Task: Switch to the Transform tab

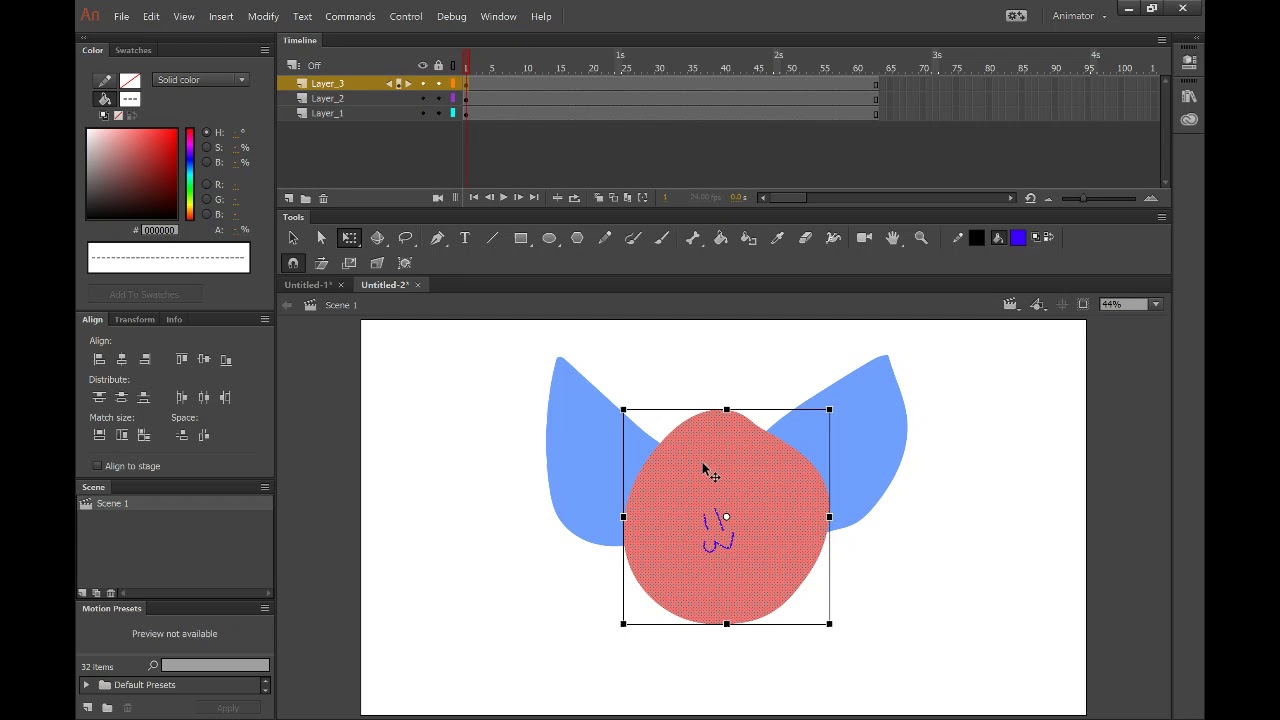Action: 134,319
